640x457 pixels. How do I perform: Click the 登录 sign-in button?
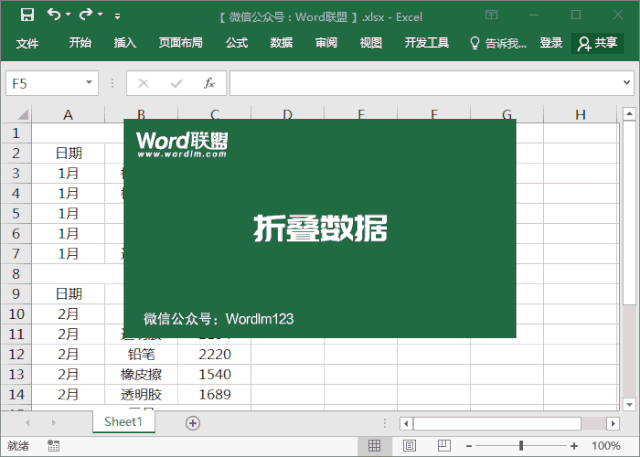pos(551,43)
